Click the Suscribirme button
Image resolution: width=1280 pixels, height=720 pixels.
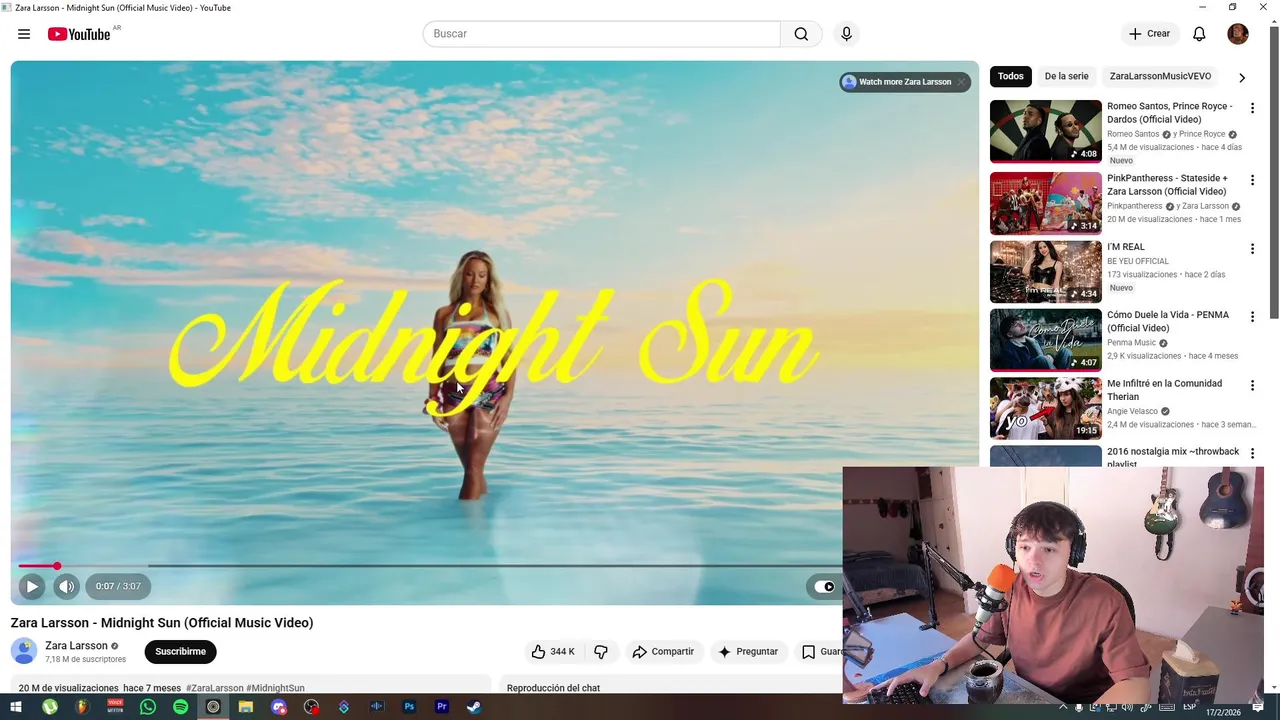pyautogui.click(x=181, y=651)
